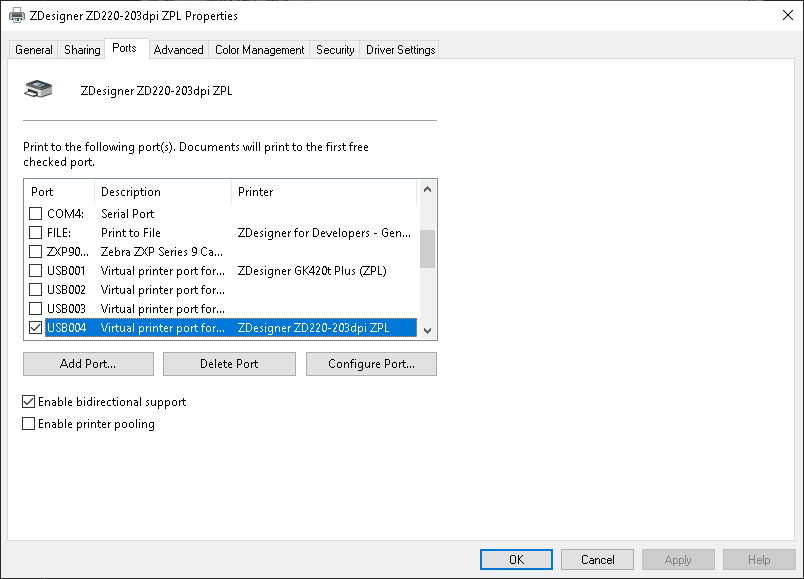Select the Security tab

click(334, 48)
